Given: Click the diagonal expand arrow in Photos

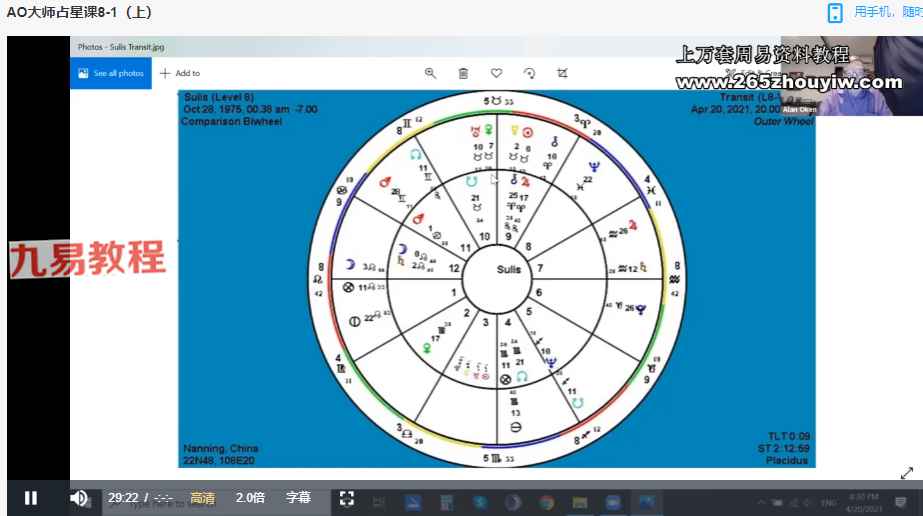Looking at the screenshot, I should tap(907, 472).
